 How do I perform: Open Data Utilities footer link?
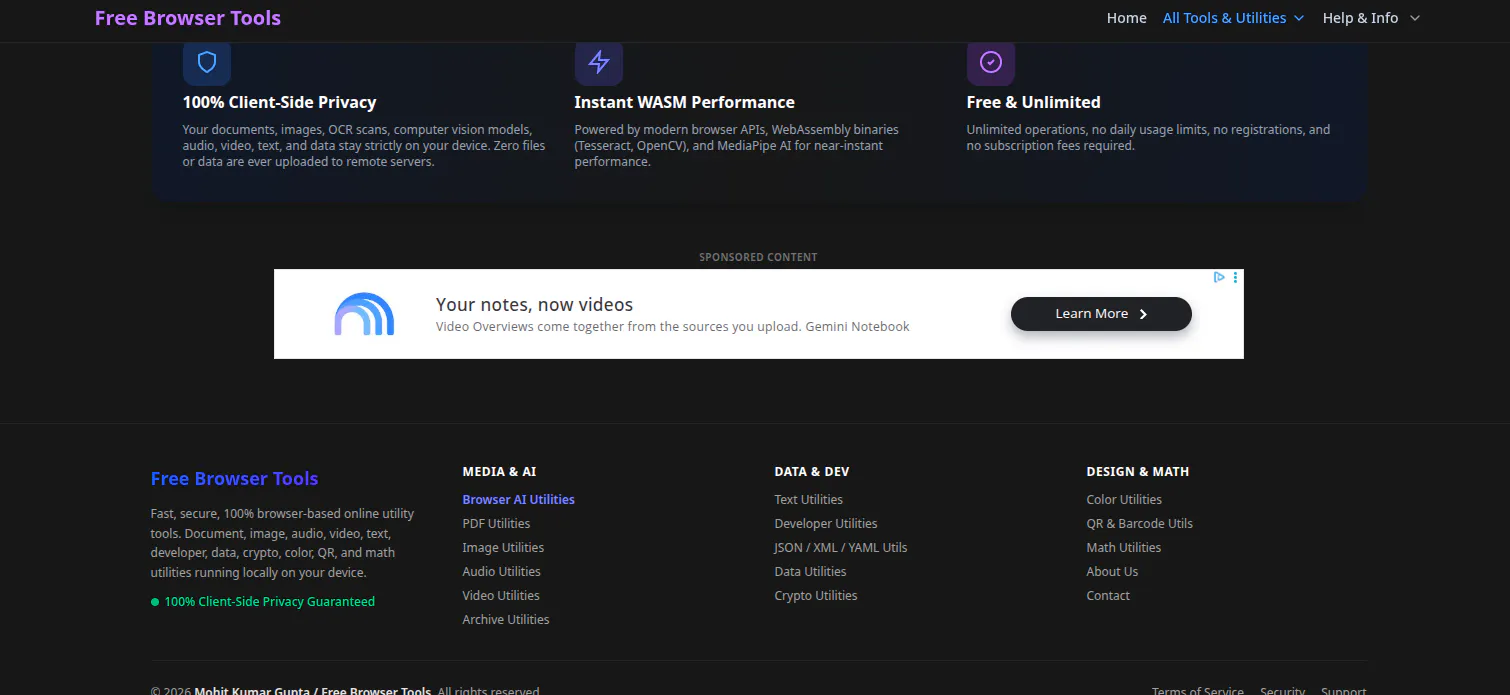pyautogui.click(x=810, y=572)
